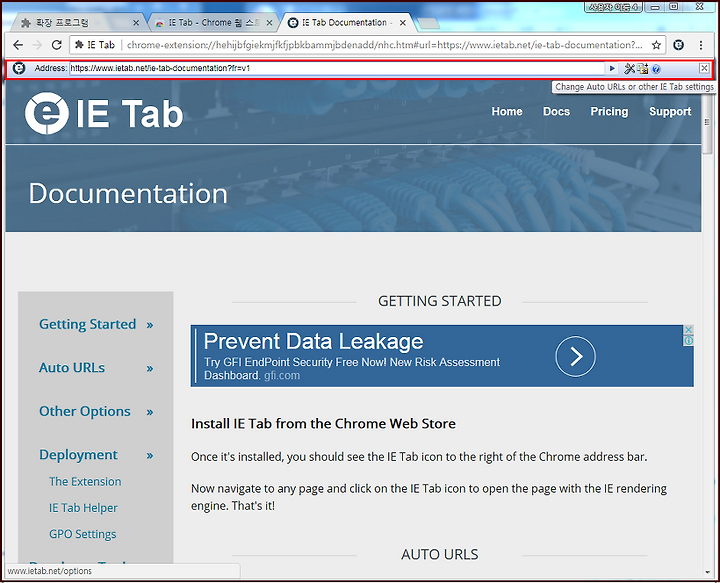The height and width of the screenshot is (583, 720).
Task: Switch to the 확장 프로그램 tab
Action: tap(76, 22)
